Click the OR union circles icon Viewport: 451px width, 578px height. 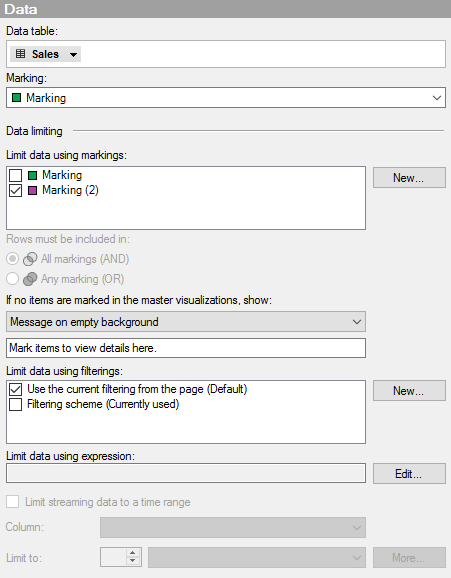30,279
